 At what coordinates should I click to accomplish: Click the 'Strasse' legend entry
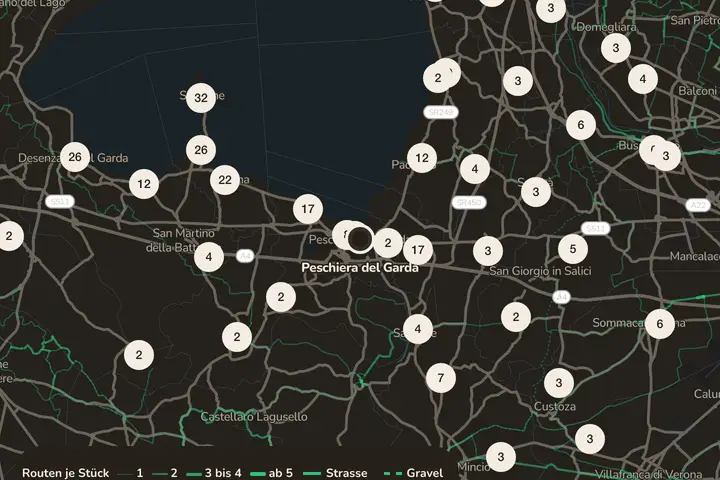(x=335, y=473)
